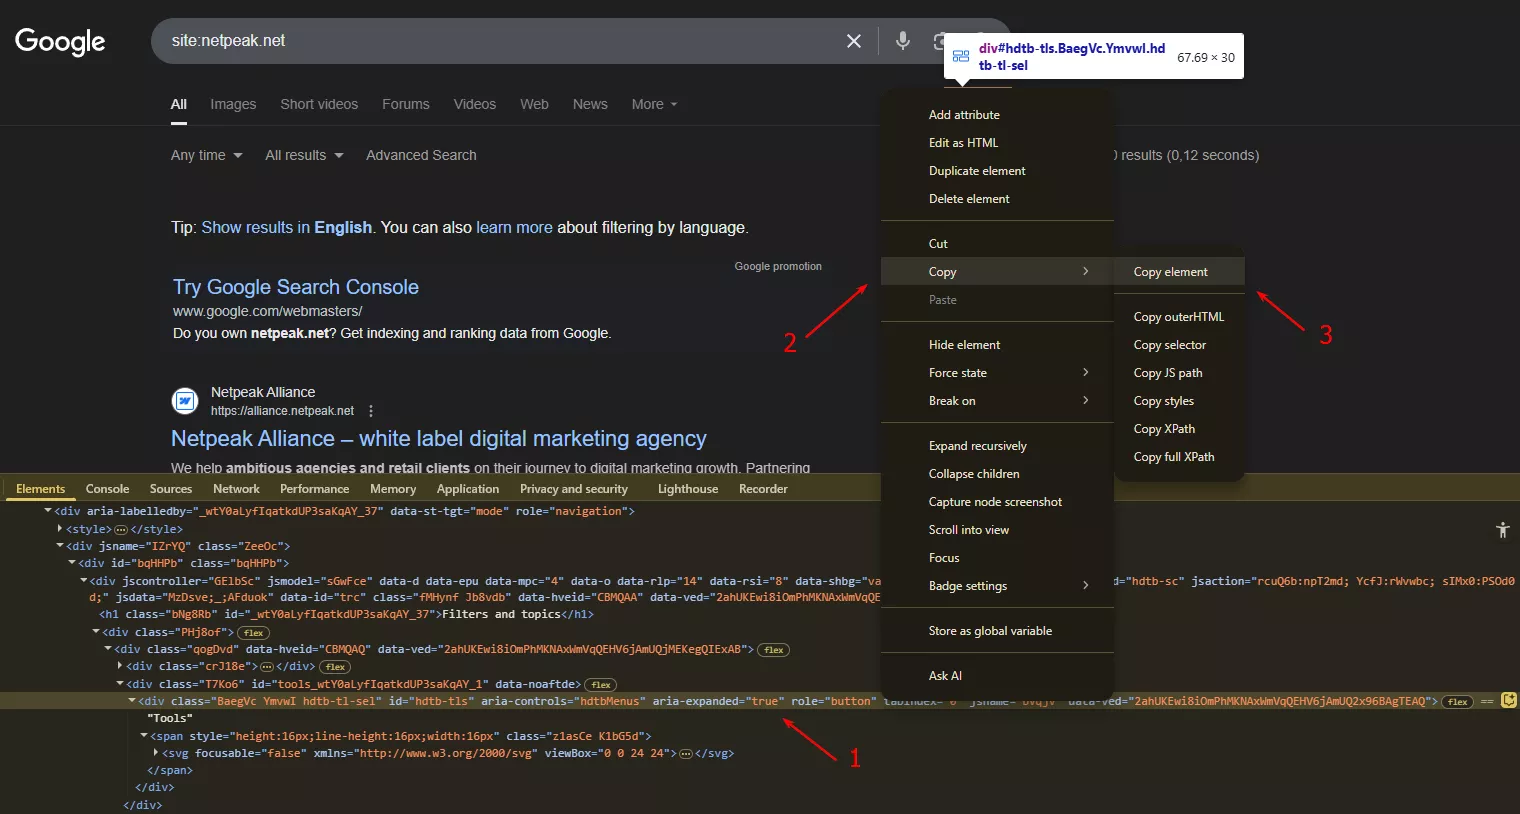Open the Force state submenu
1520x814 pixels.
coord(997,373)
